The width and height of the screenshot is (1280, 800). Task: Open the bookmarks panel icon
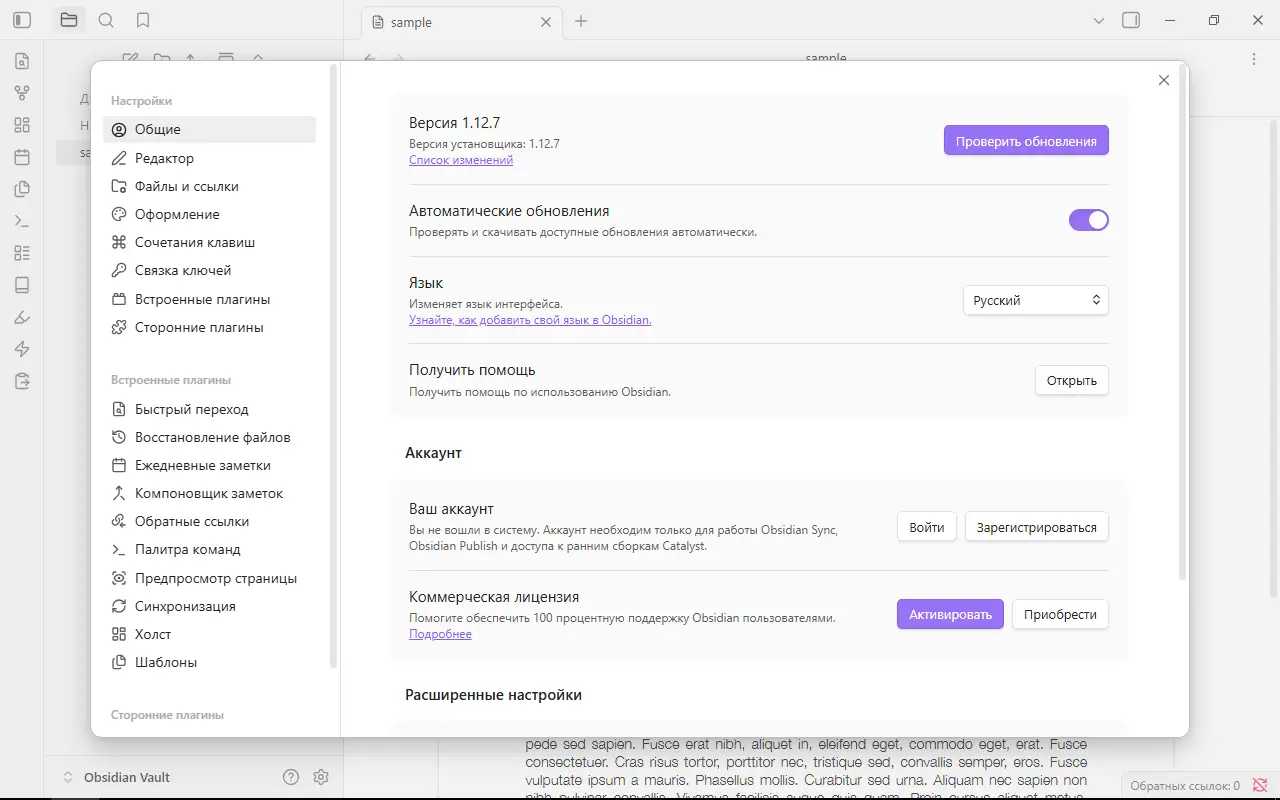143,20
